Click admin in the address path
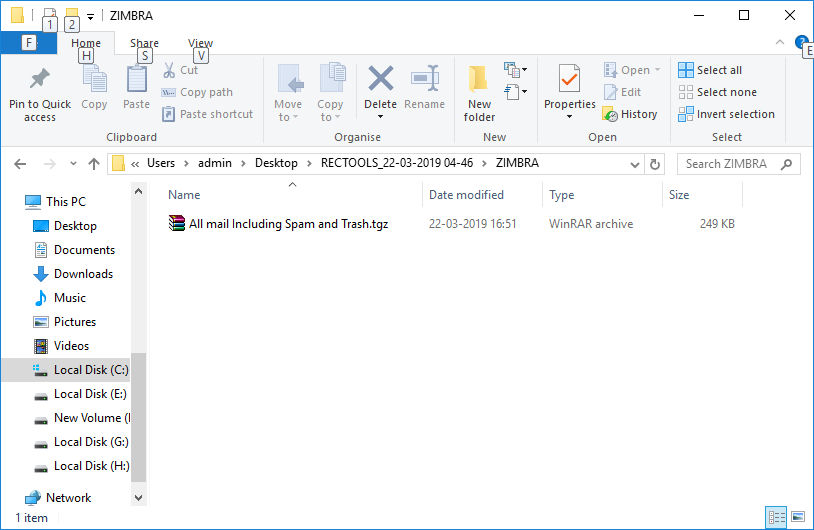Image resolution: width=814 pixels, height=530 pixels. (x=215, y=163)
